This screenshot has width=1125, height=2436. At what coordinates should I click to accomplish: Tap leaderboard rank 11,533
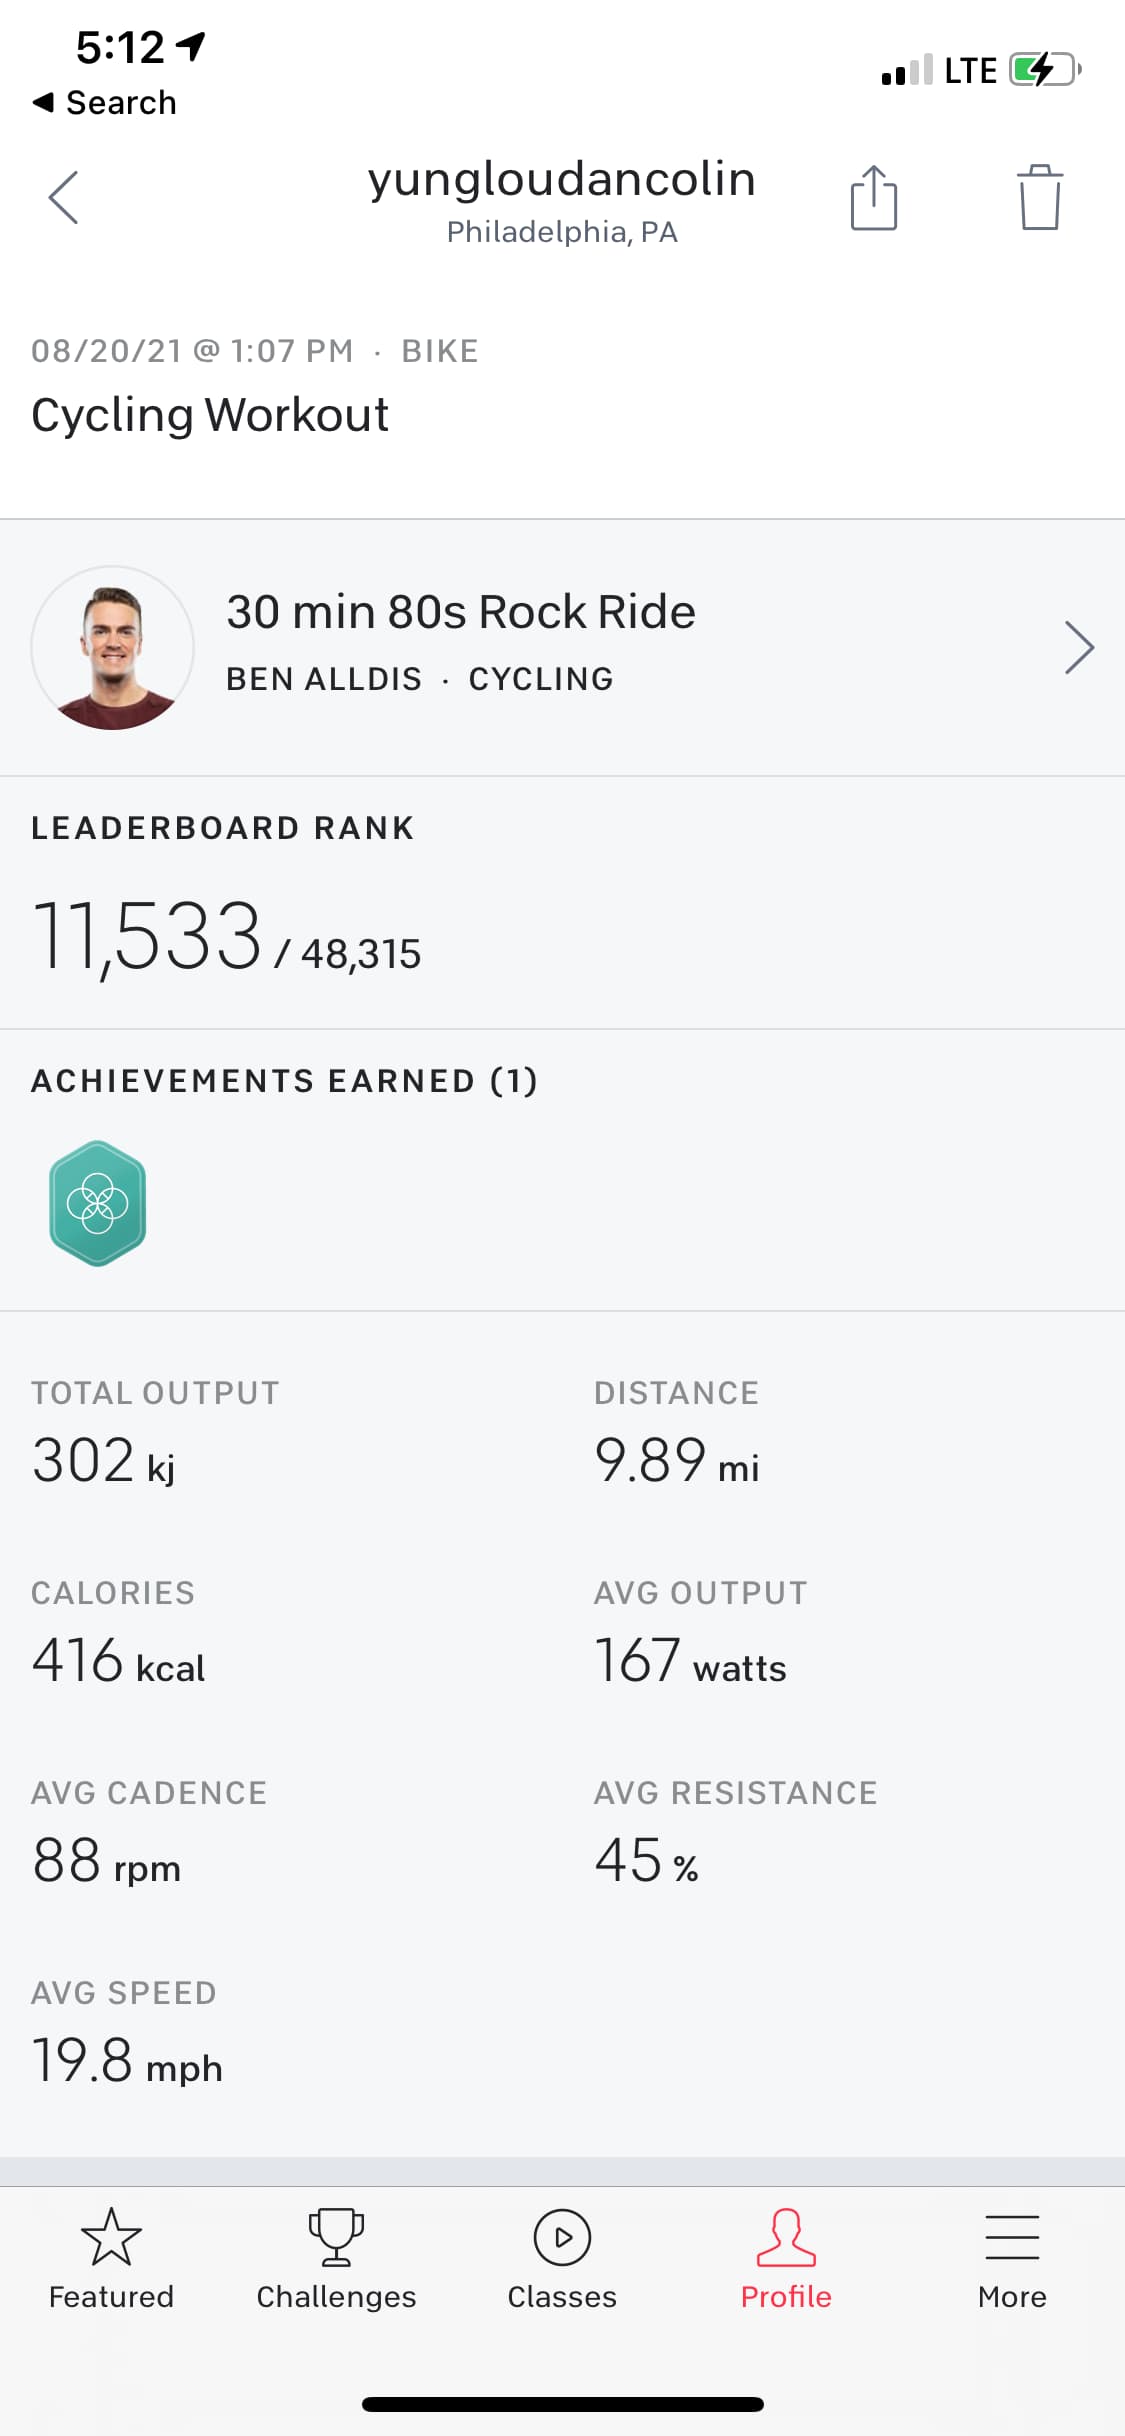coord(147,937)
